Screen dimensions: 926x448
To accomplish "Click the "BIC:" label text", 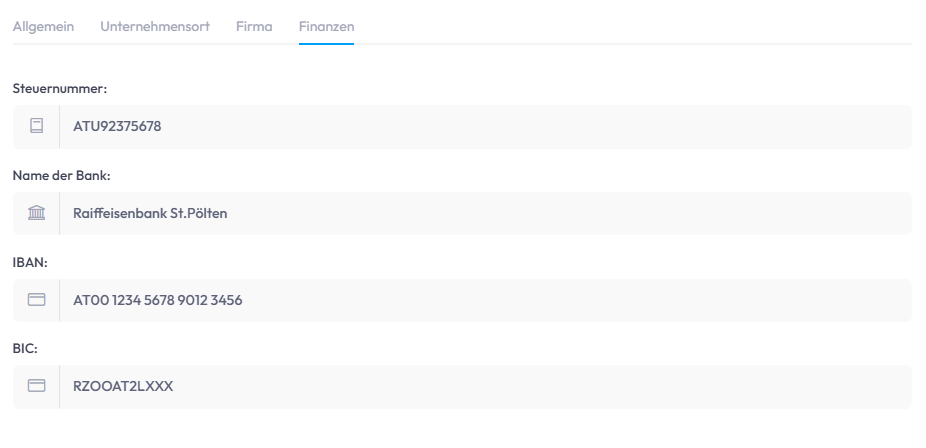I will tap(25, 349).
